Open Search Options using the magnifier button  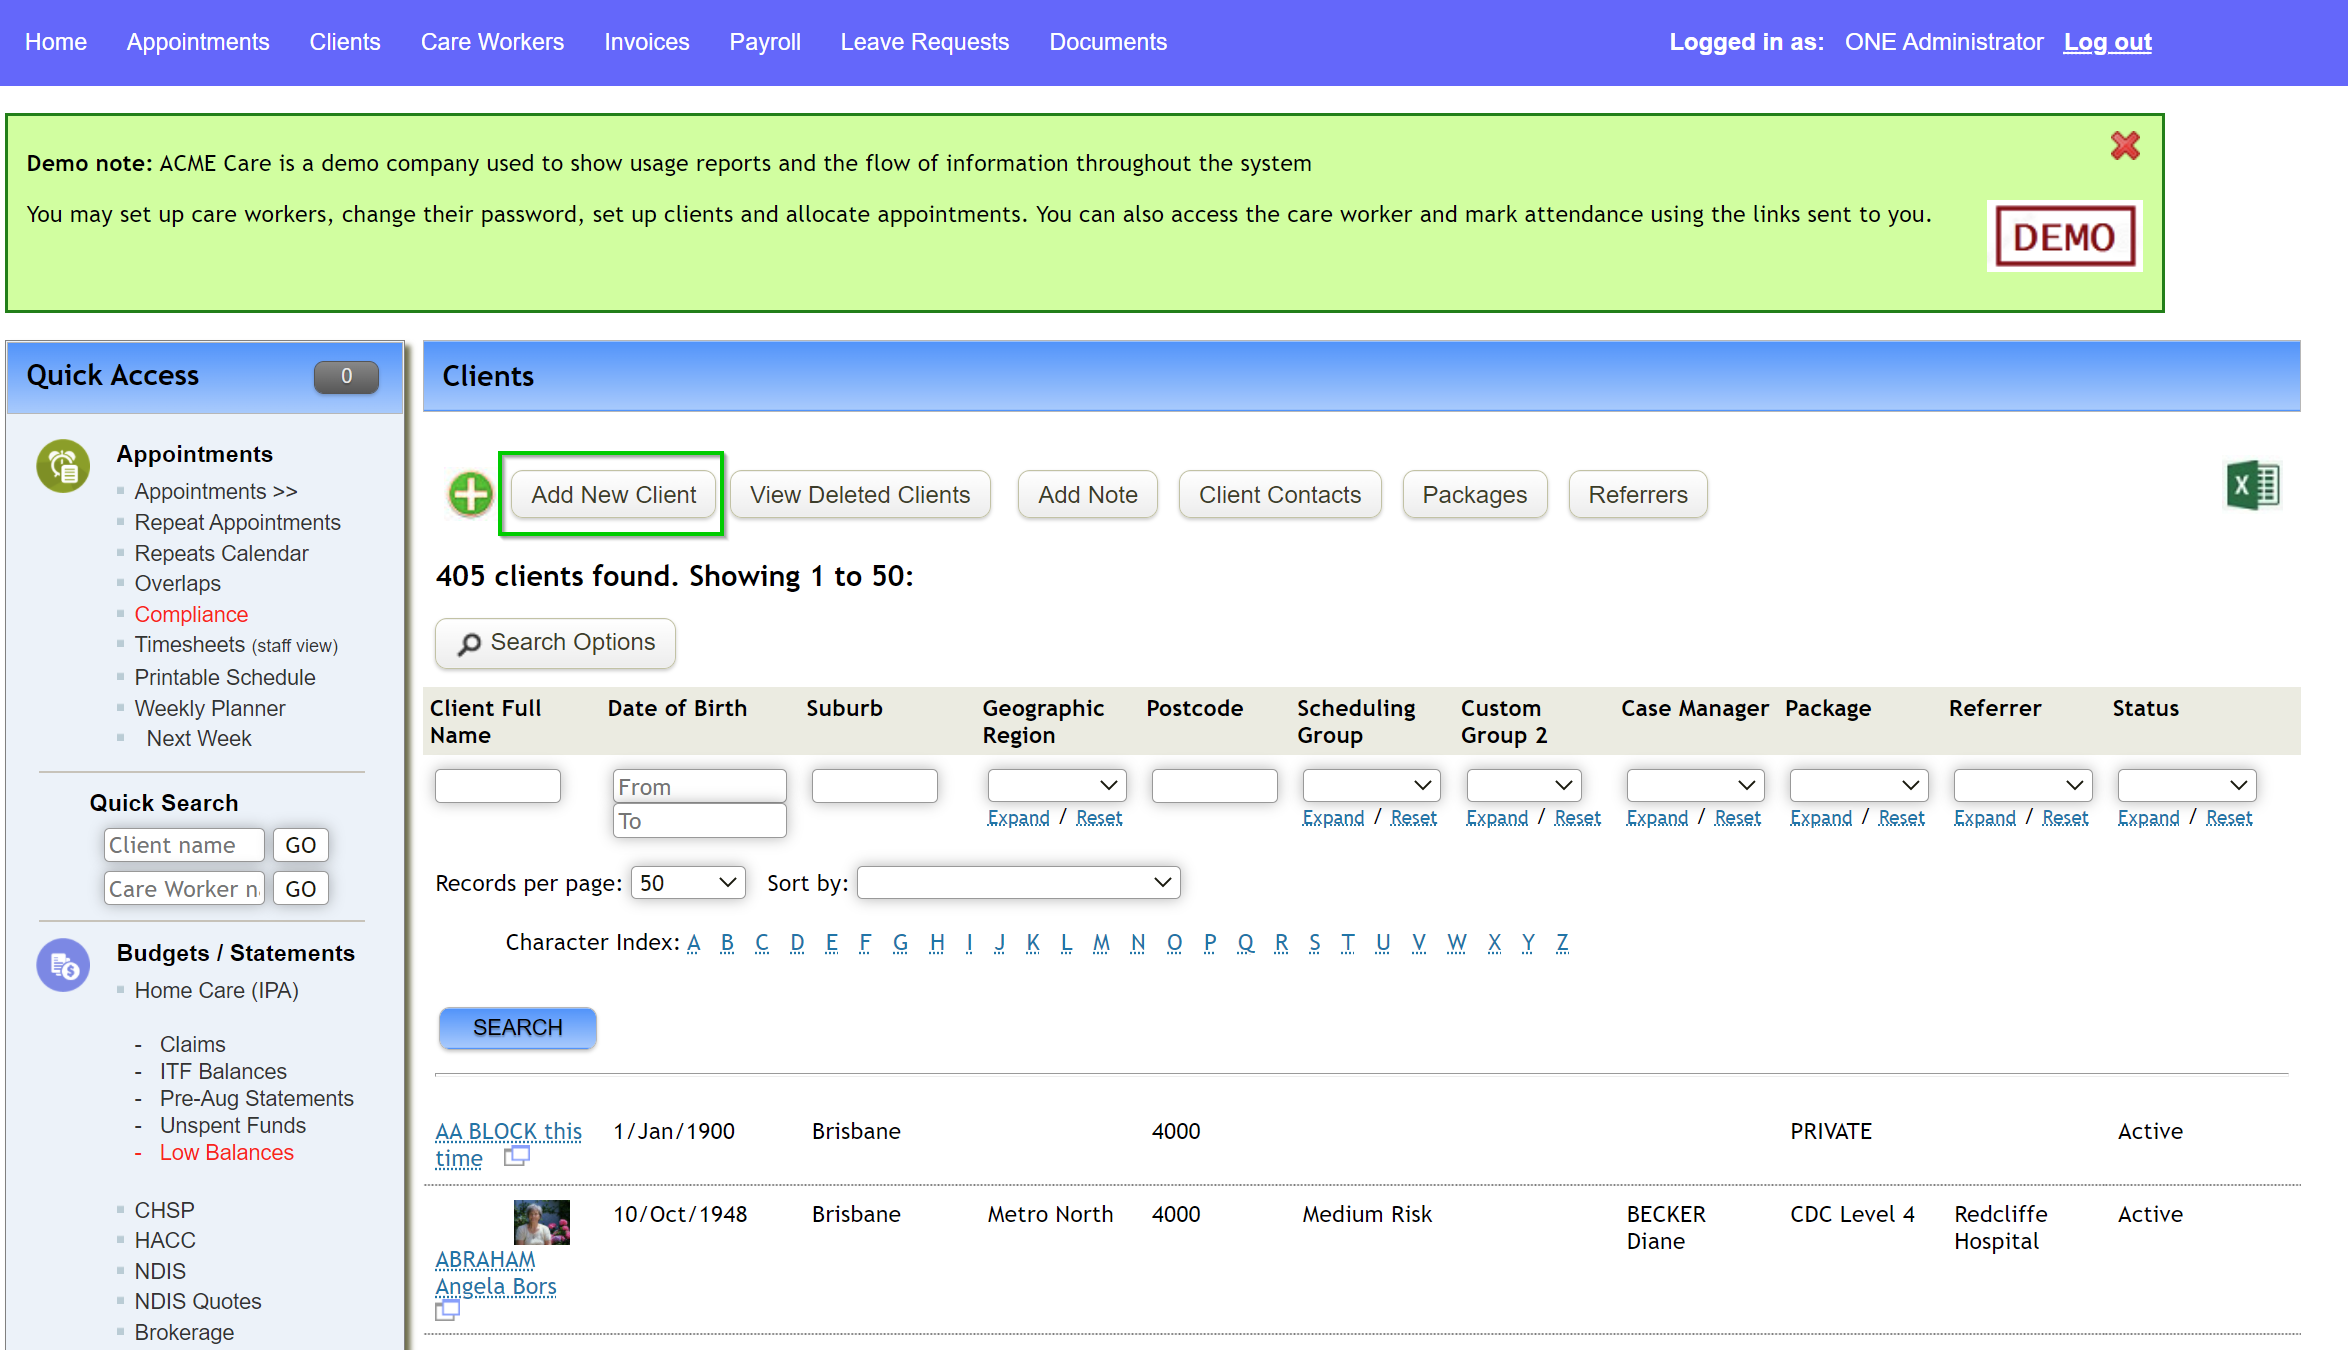[554, 643]
